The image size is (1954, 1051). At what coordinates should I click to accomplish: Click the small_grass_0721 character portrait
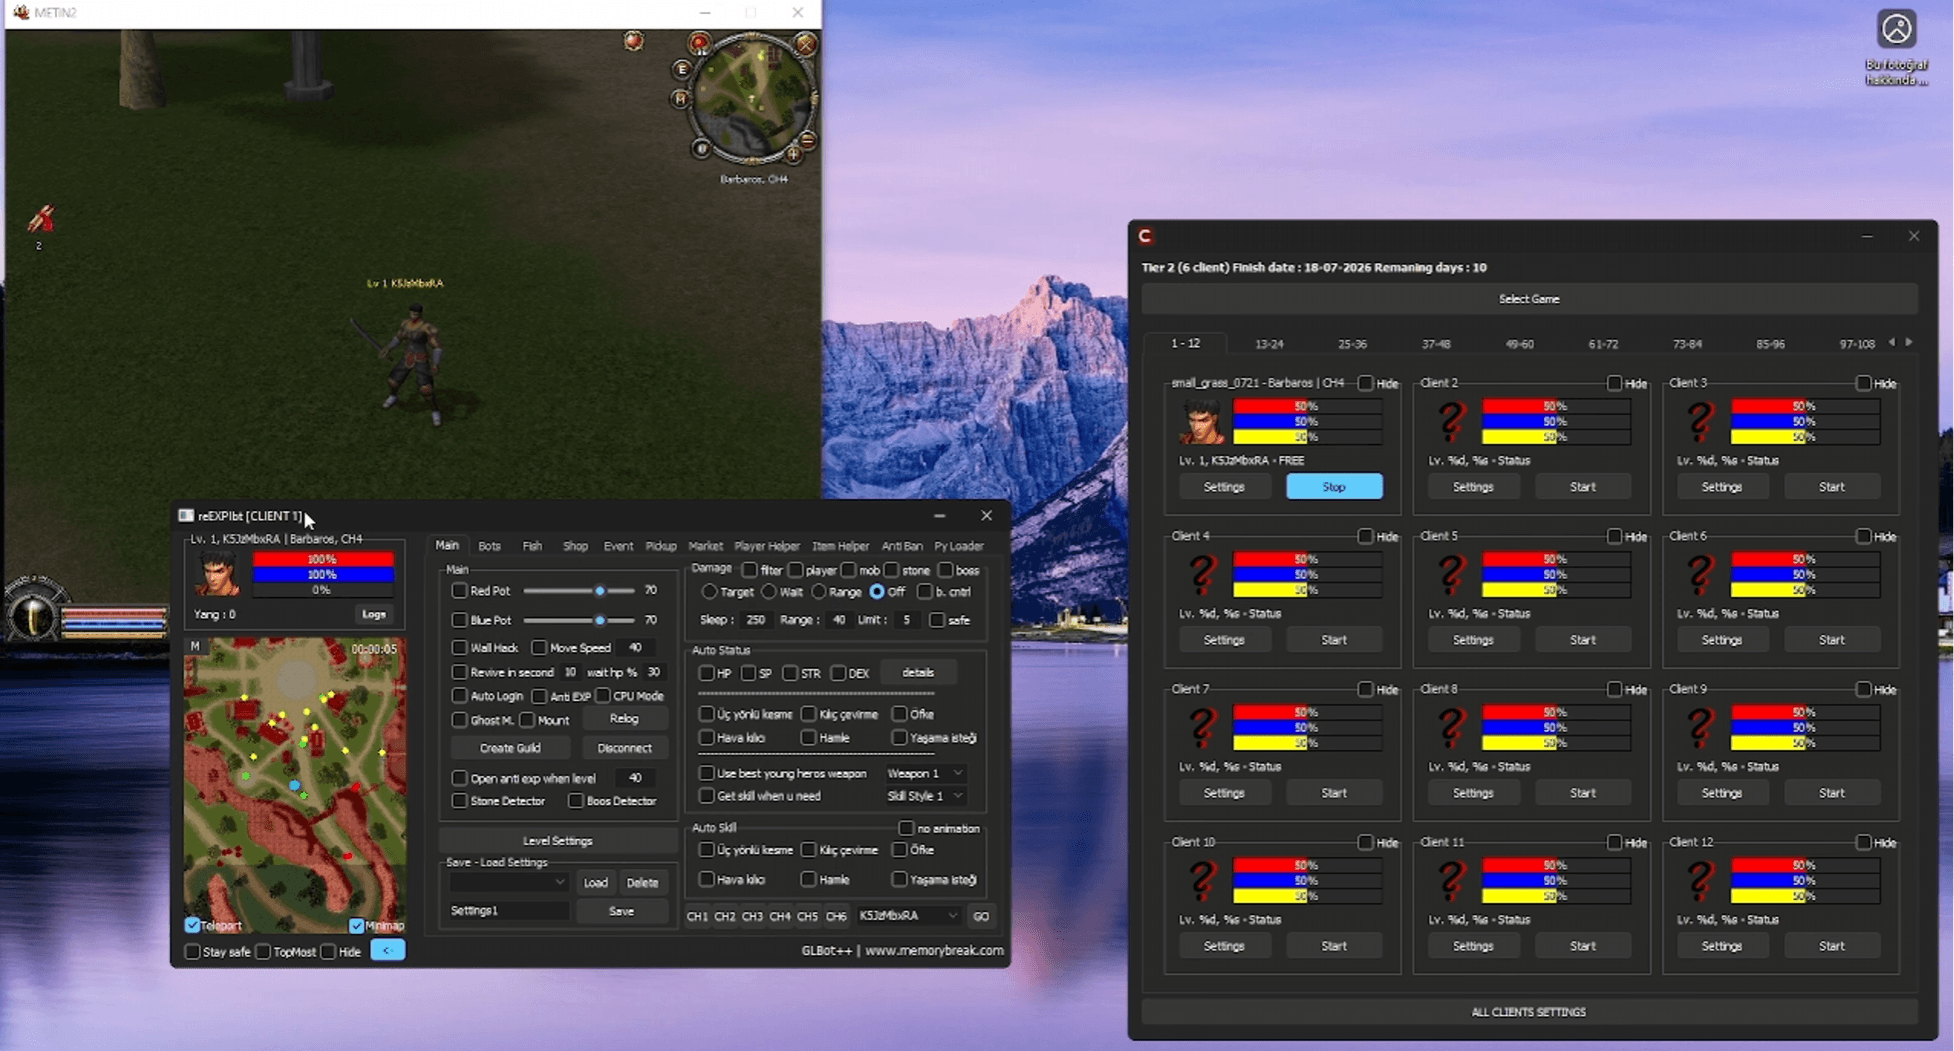(1202, 421)
